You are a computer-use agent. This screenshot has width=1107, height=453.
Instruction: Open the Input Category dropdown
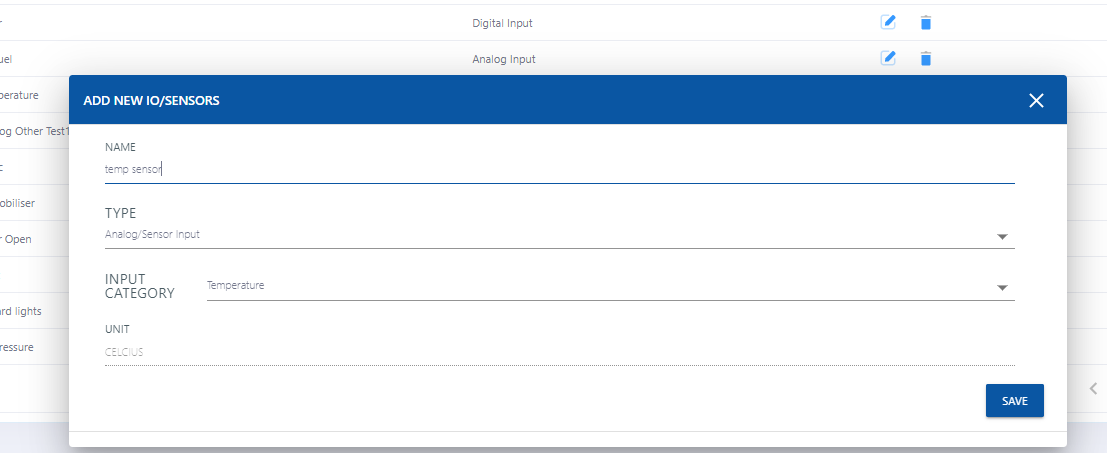click(611, 286)
